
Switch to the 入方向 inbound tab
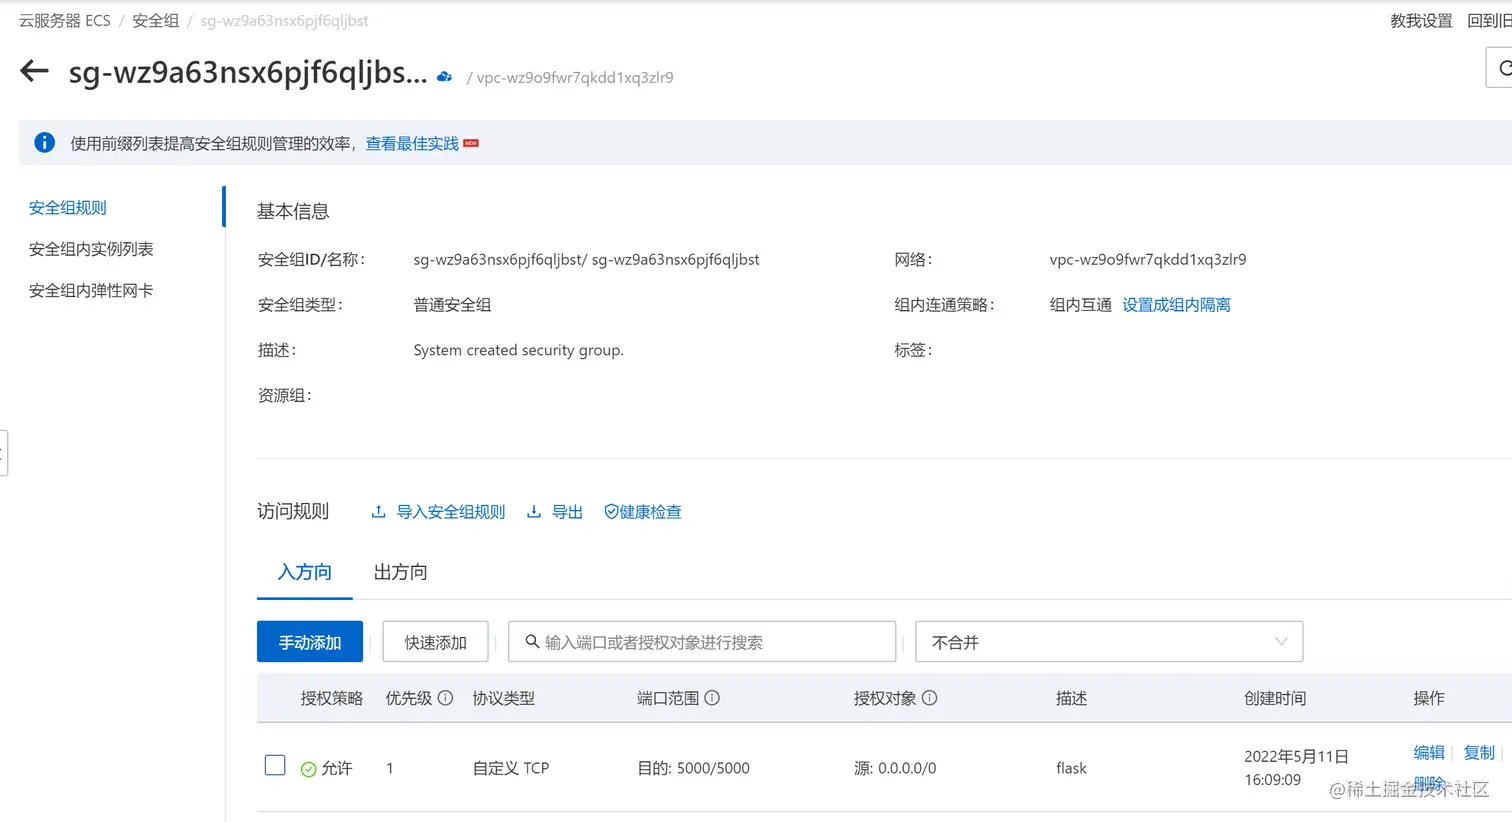coord(304,572)
